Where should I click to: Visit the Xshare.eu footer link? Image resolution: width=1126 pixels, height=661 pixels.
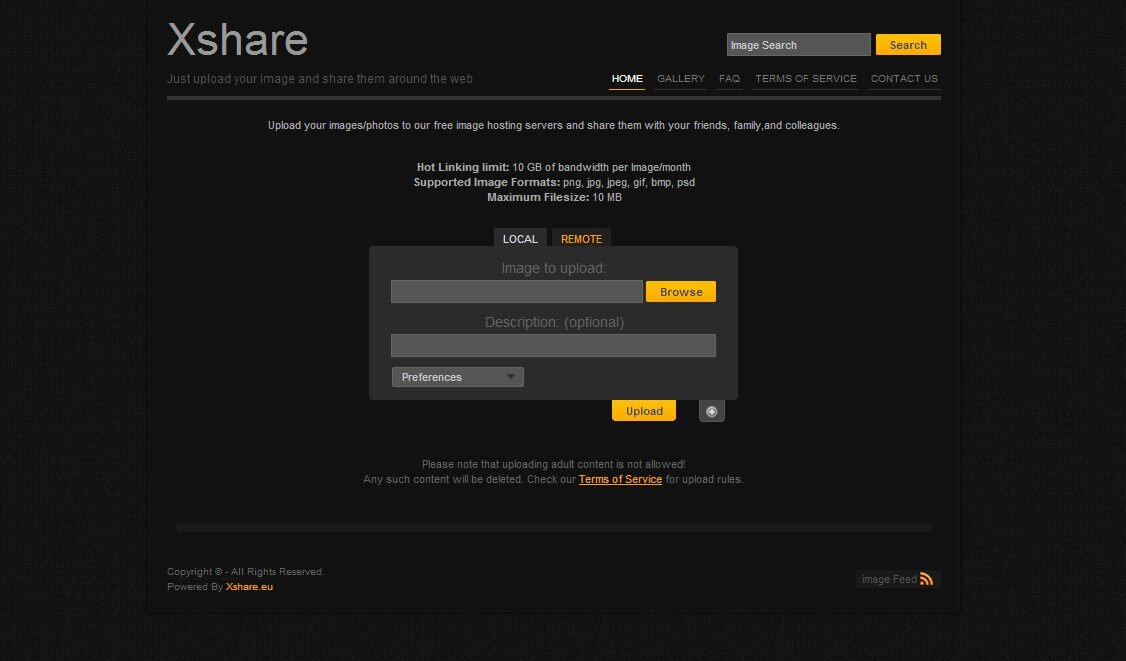coord(249,587)
